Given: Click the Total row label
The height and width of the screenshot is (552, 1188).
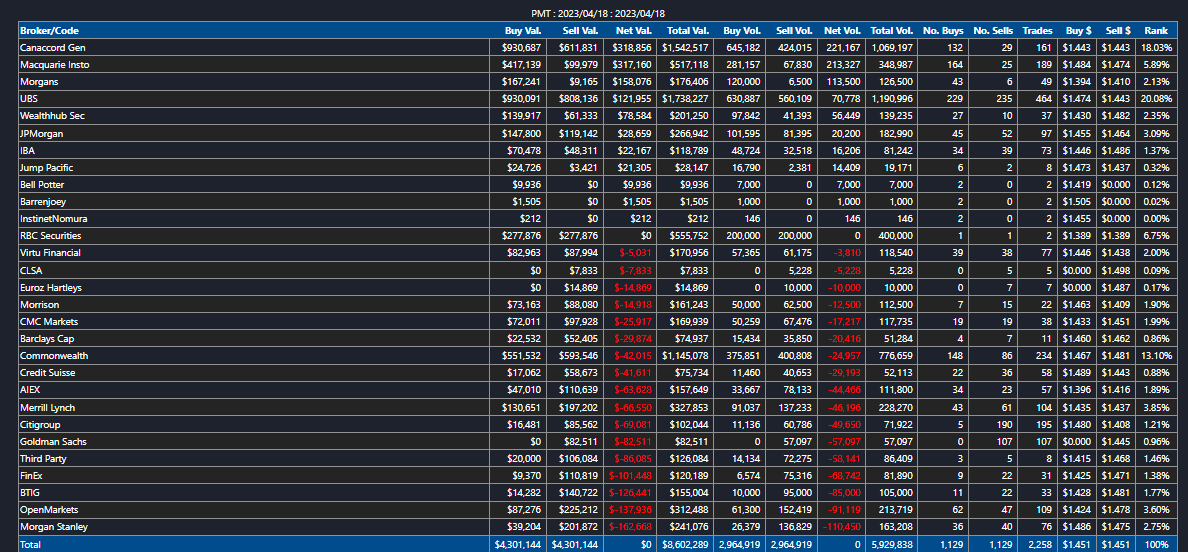Looking at the screenshot, I should click(30, 544).
